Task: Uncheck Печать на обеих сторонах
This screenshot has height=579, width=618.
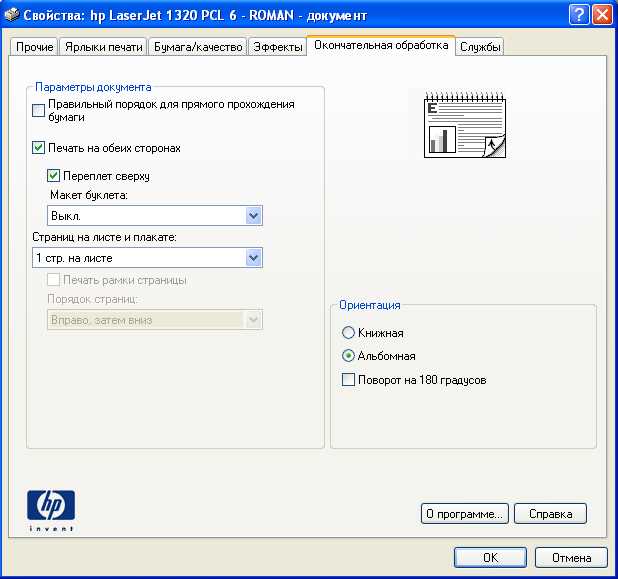Action: (x=38, y=148)
